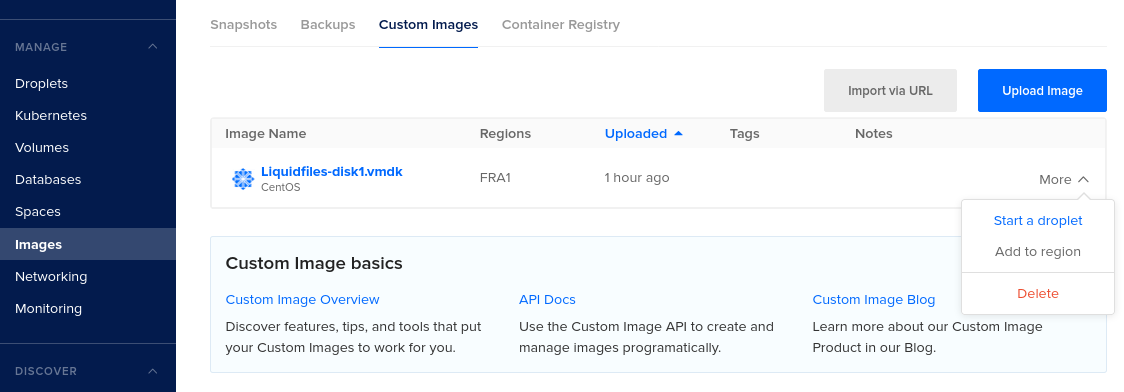The image size is (1124, 392).
Task: Select the Custom Images tab
Action: tap(429, 24)
